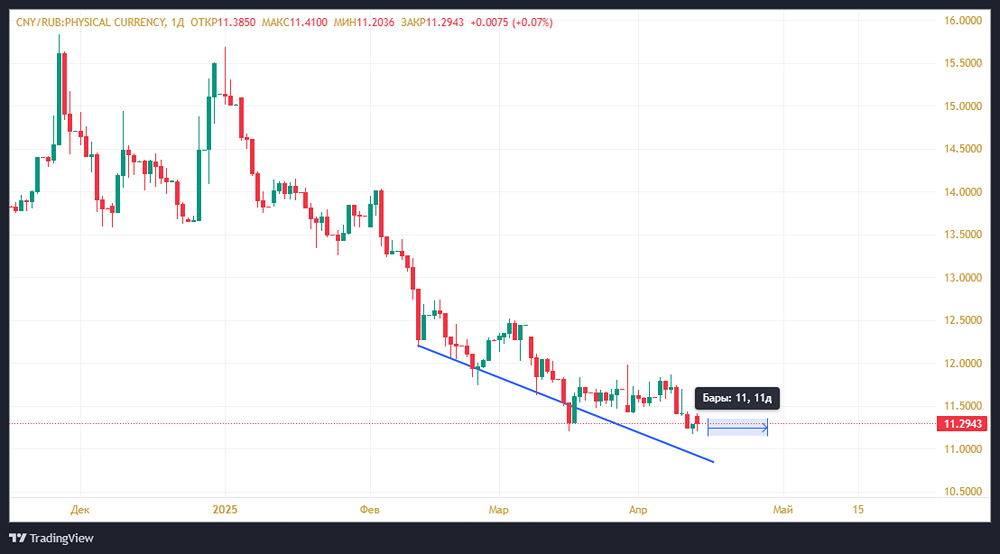Click the 'Май' time axis label
This screenshot has height=554, width=1000.
coord(783,510)
